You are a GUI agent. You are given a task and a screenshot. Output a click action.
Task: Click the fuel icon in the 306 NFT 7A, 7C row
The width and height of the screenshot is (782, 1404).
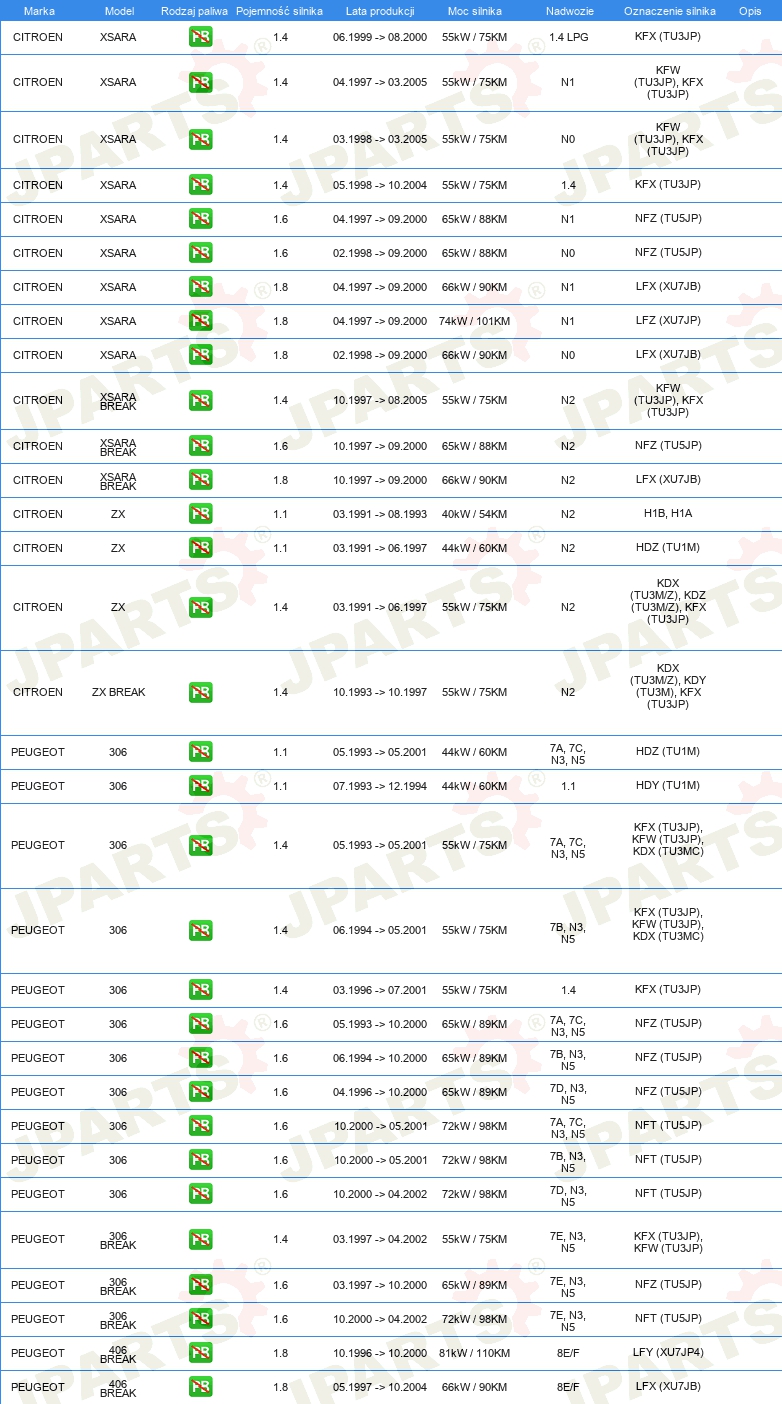201,1126
